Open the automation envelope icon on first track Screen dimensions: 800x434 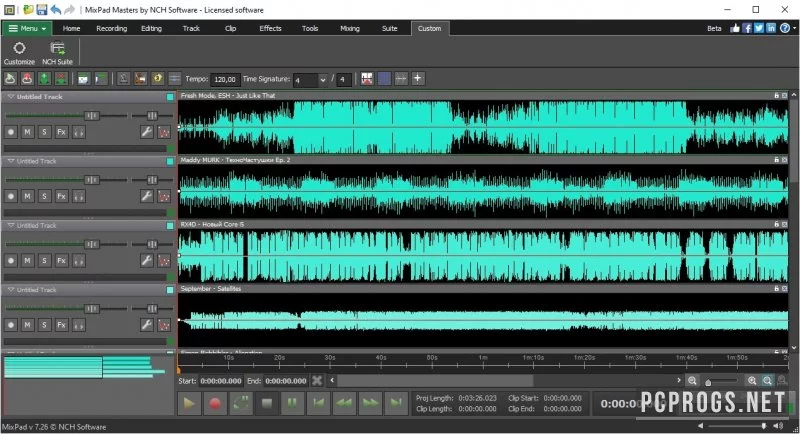tap(164, 132)
